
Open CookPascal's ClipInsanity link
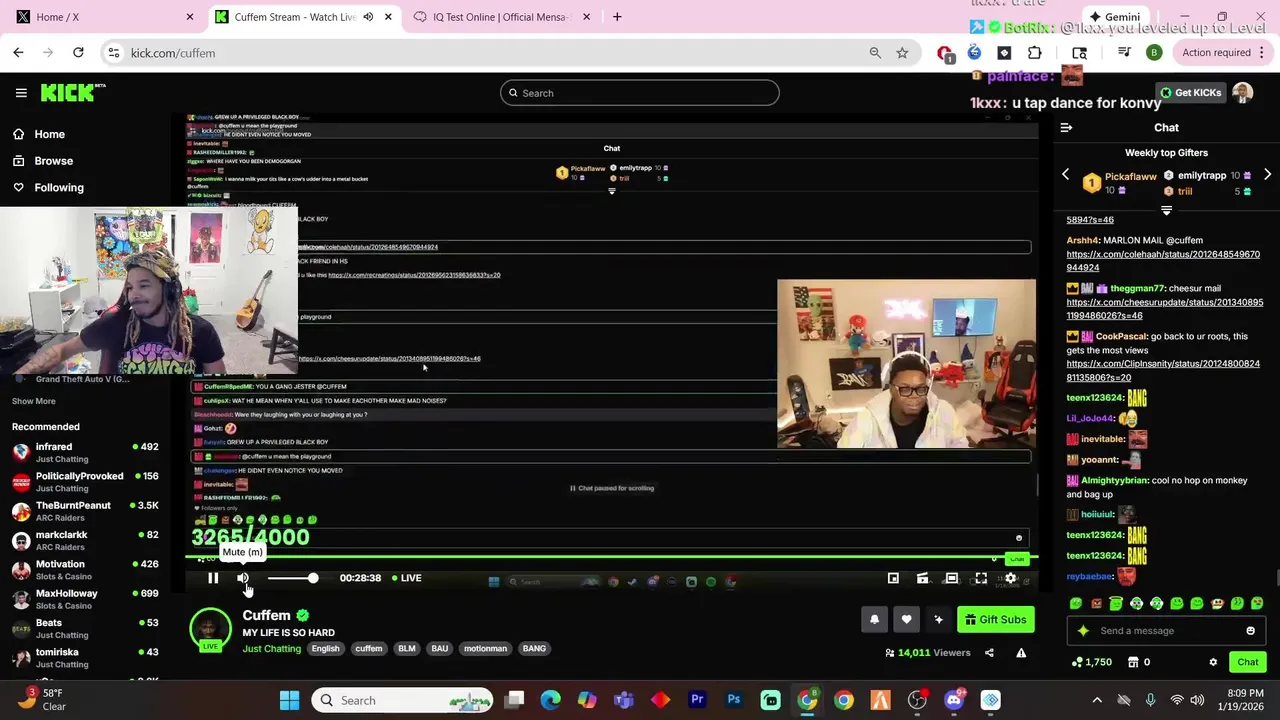click(x=1163, y=371)
